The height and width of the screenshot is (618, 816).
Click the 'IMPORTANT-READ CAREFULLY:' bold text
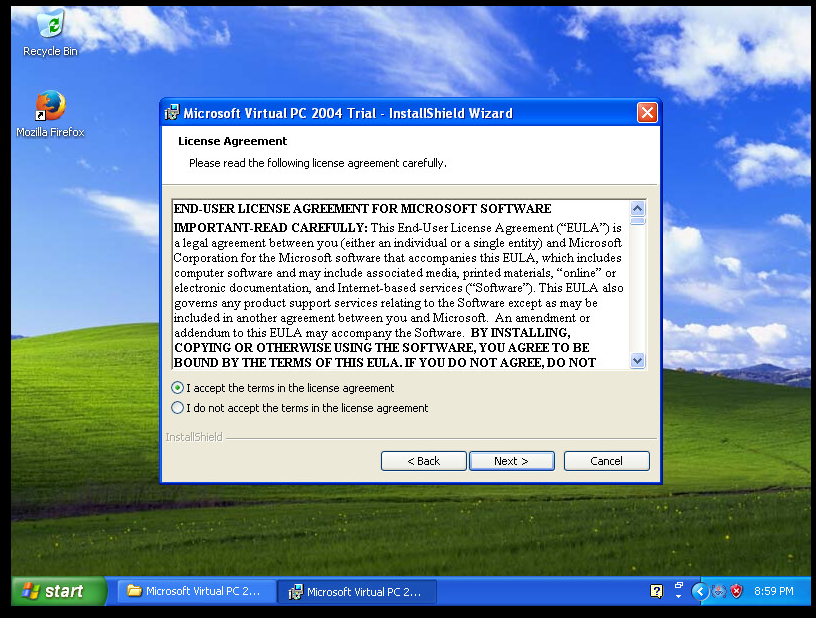click(271, 228)
